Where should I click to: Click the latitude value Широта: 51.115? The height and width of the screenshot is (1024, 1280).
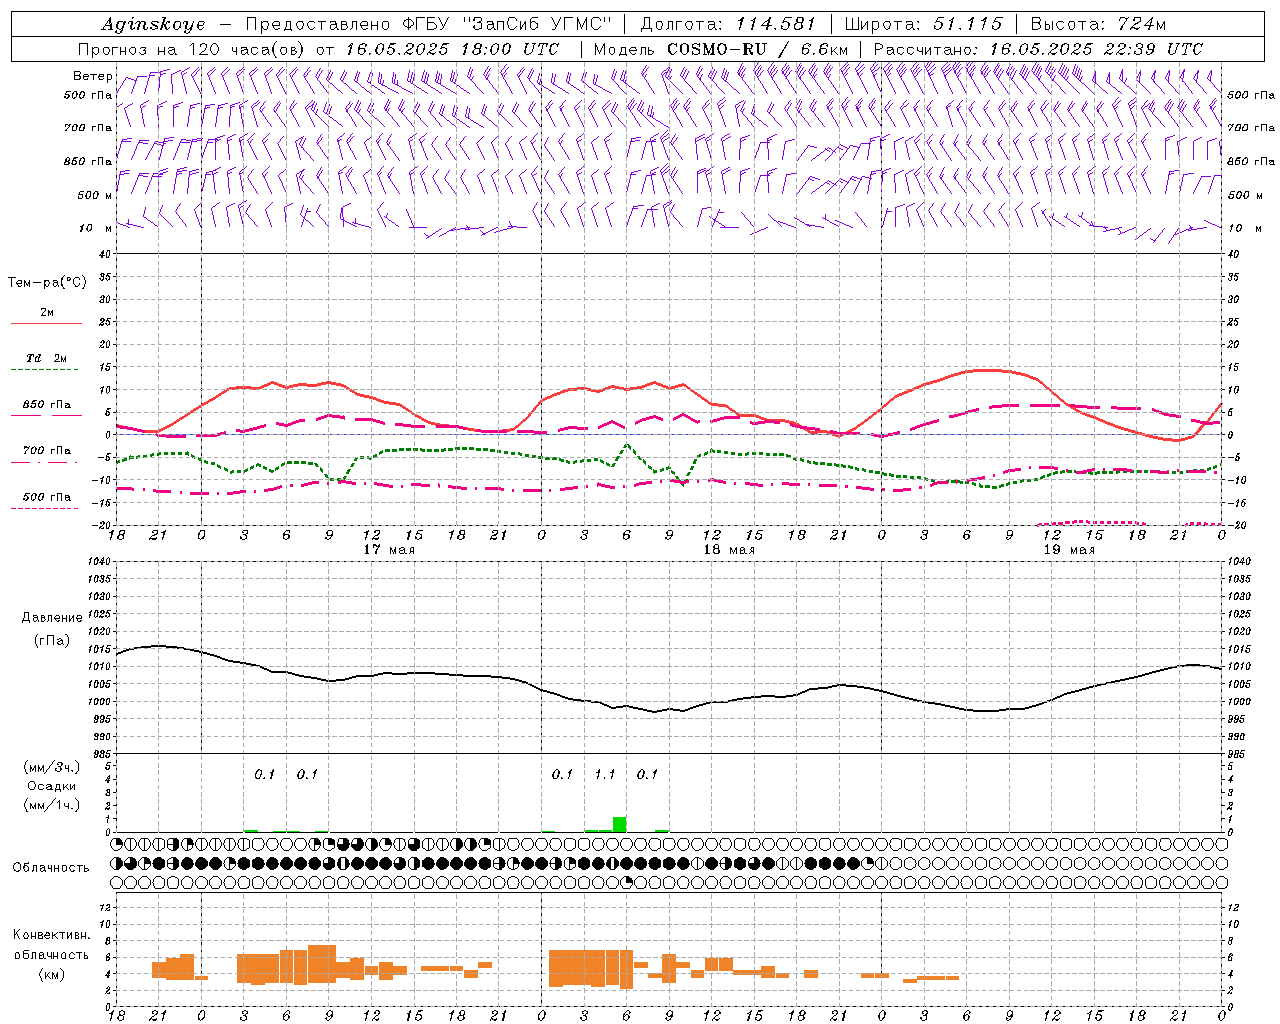[923, 24]
